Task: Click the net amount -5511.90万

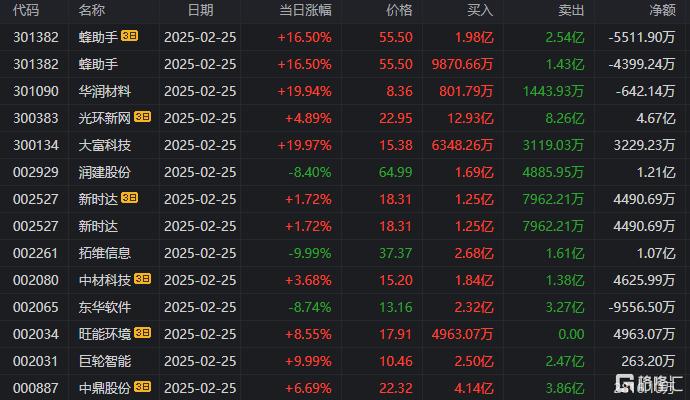Action: point(642,37)
